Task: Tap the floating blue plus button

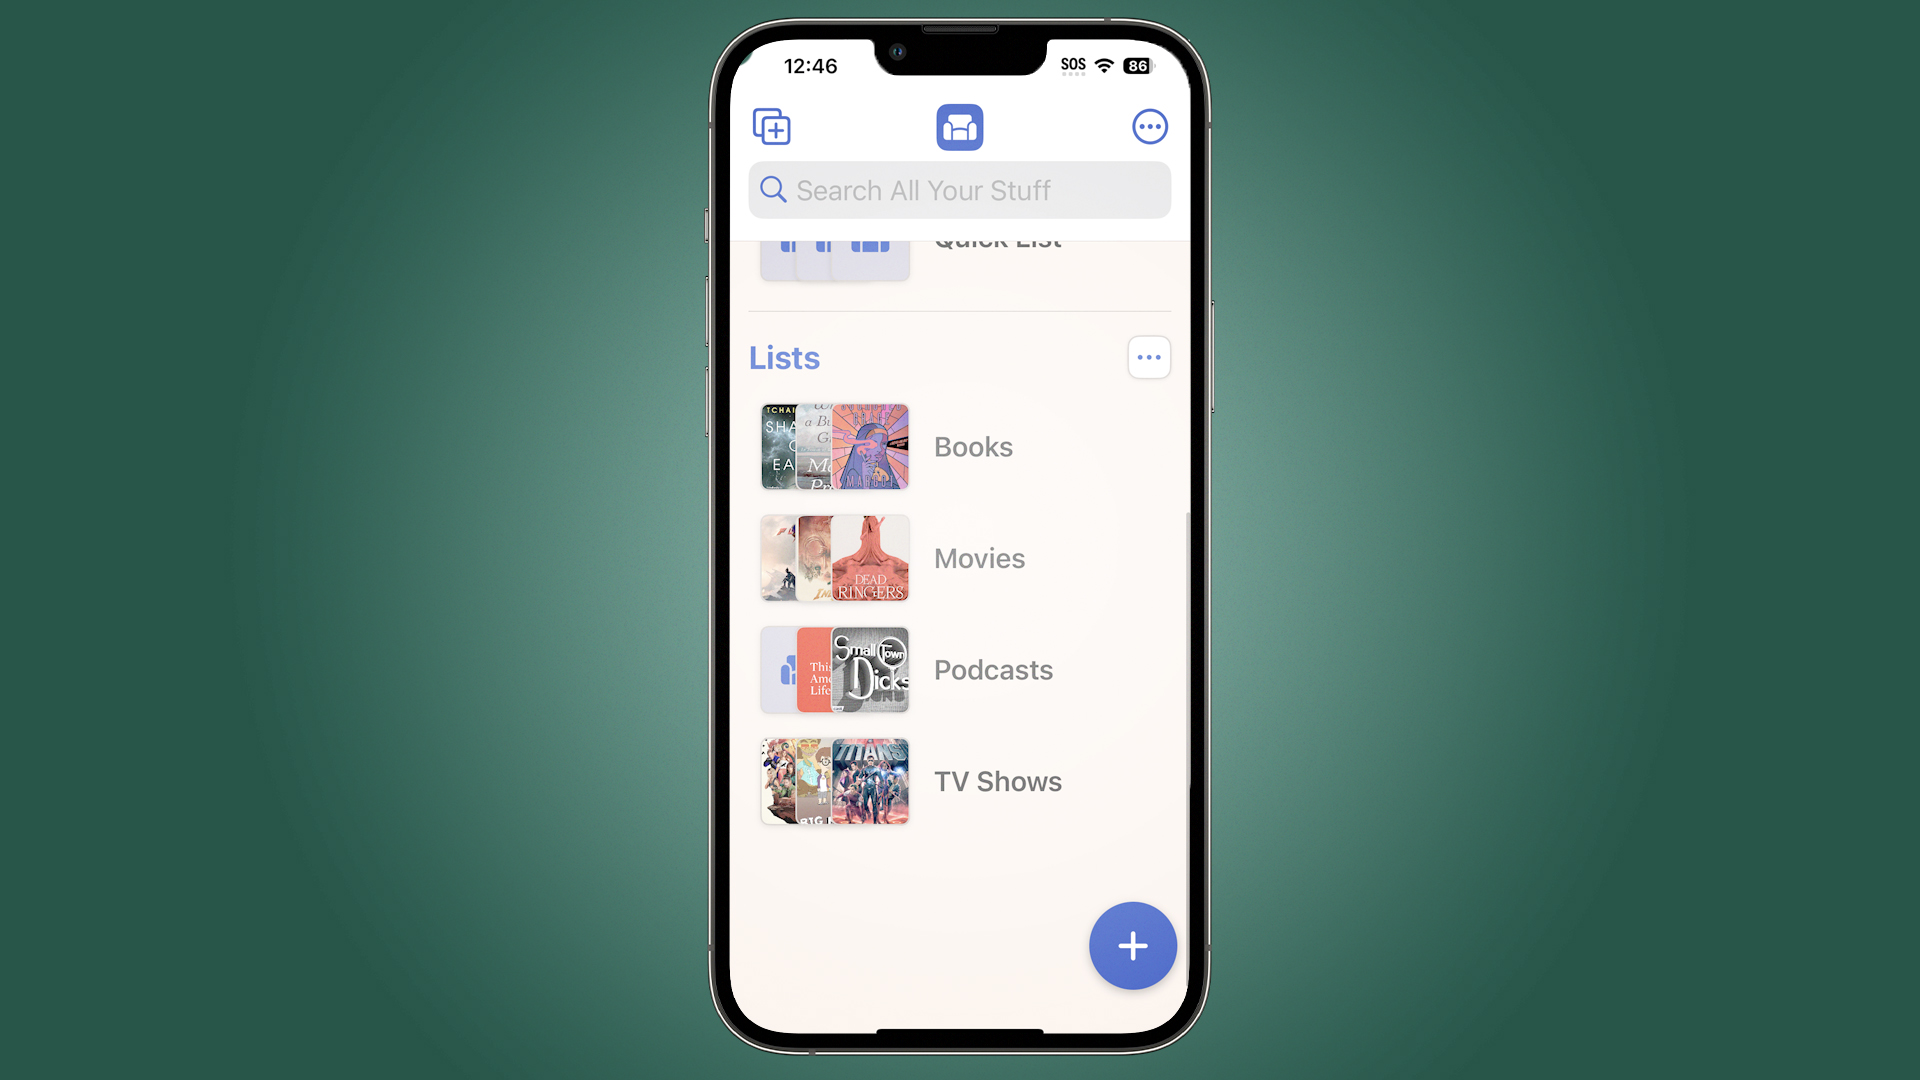Action: (1131, 945)
